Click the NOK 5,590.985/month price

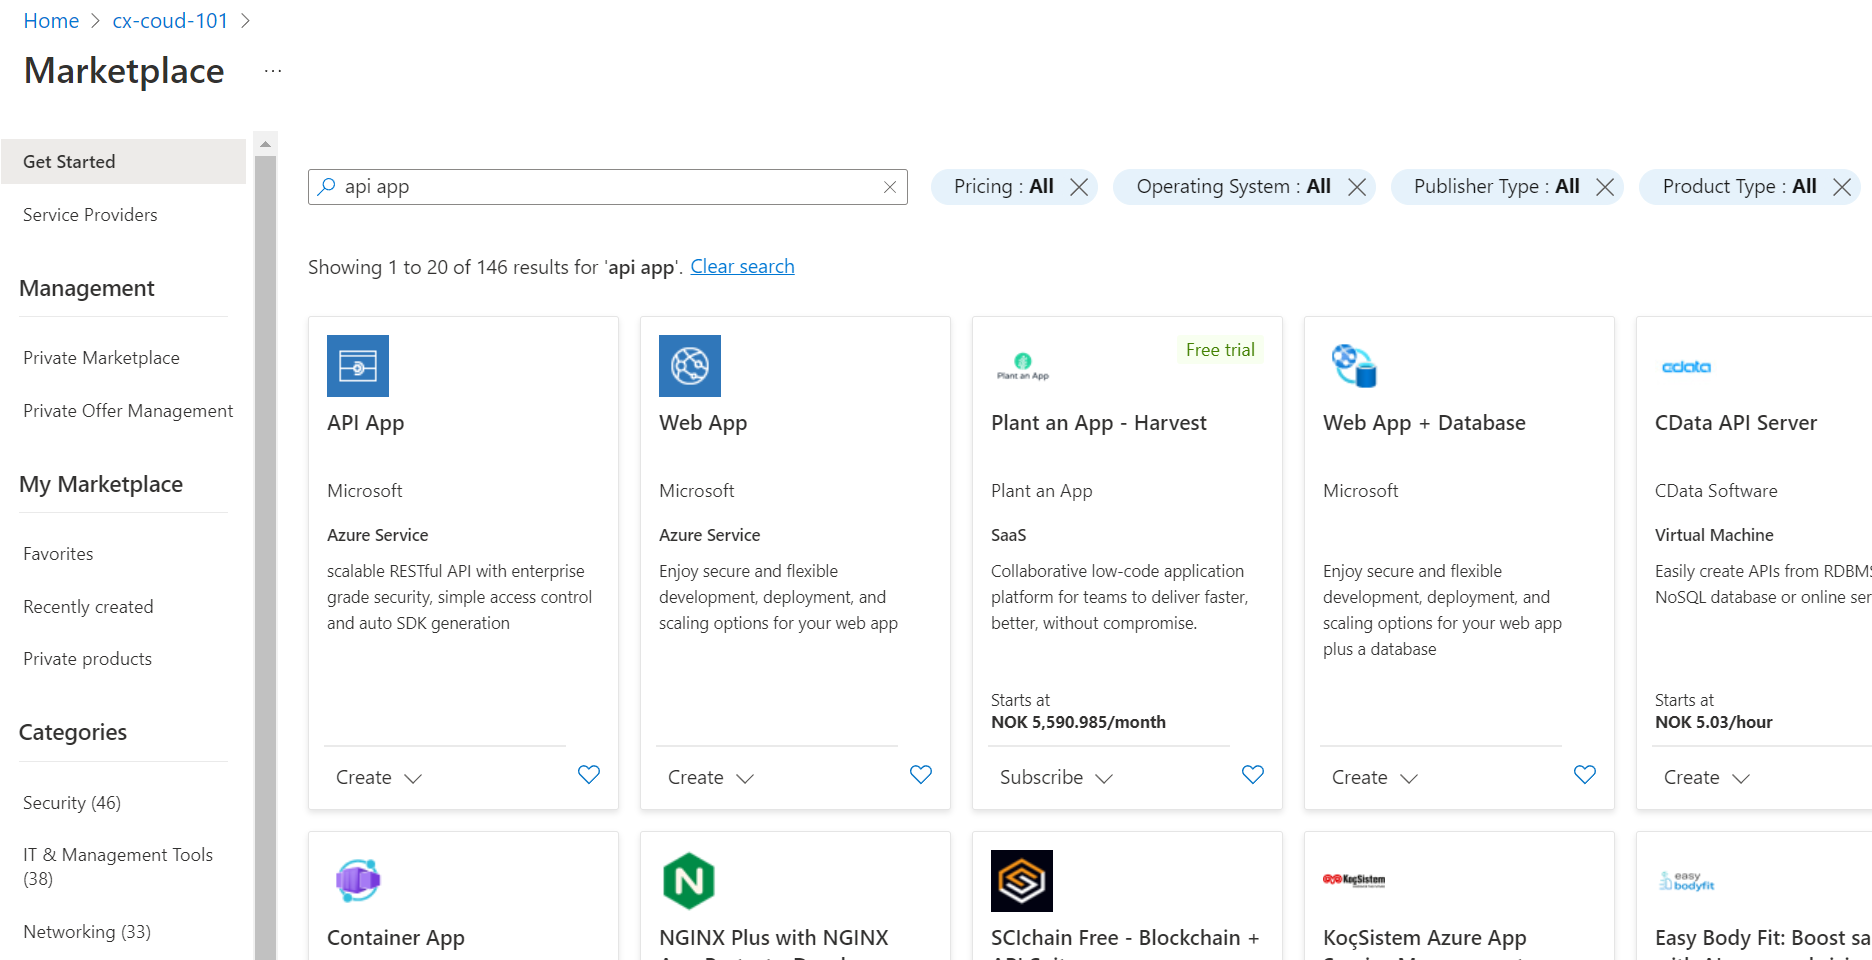1078,722
